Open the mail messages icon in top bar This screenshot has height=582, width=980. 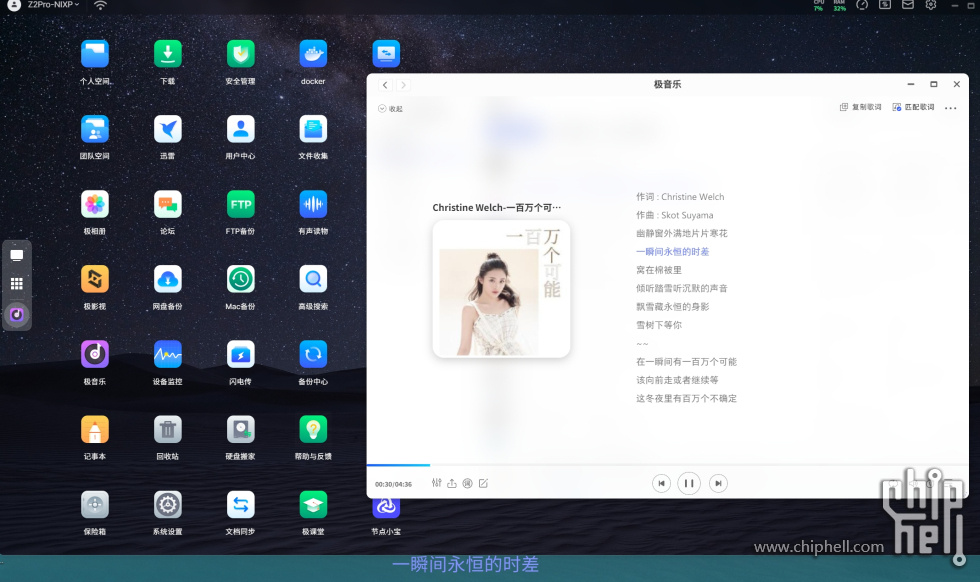click(908, 5)
